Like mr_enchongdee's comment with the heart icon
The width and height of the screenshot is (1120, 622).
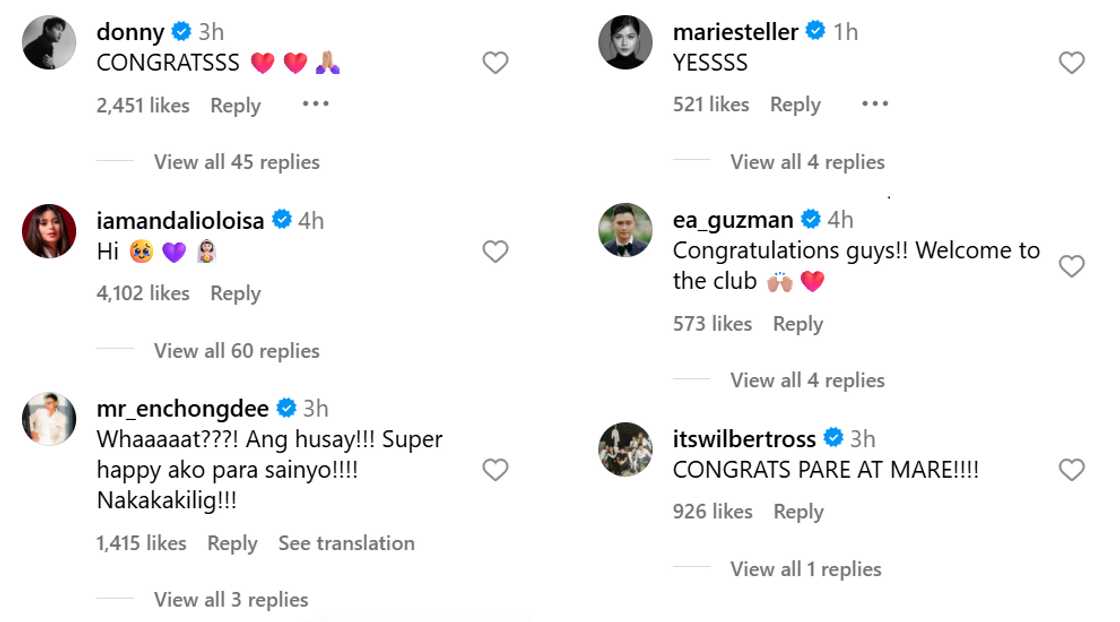point(495,469)
